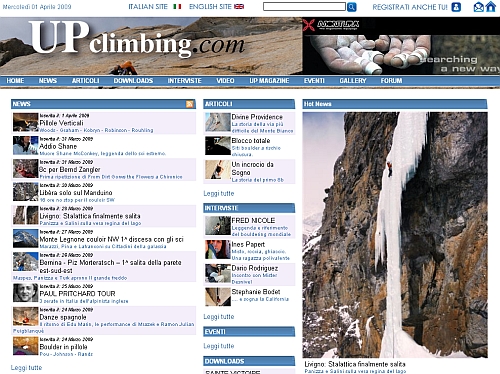Open the VIDEO menu item
This screenshot has height=374, width=500.
[x=225, y=81]
